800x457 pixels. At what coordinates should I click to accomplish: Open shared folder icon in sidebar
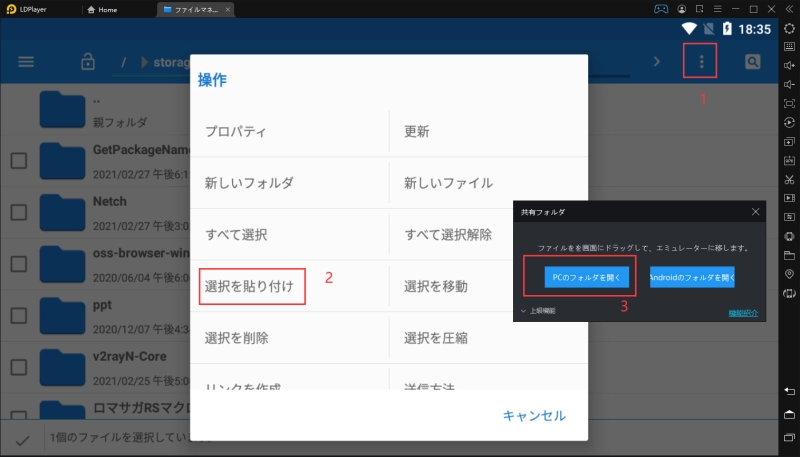click(789, 255)
